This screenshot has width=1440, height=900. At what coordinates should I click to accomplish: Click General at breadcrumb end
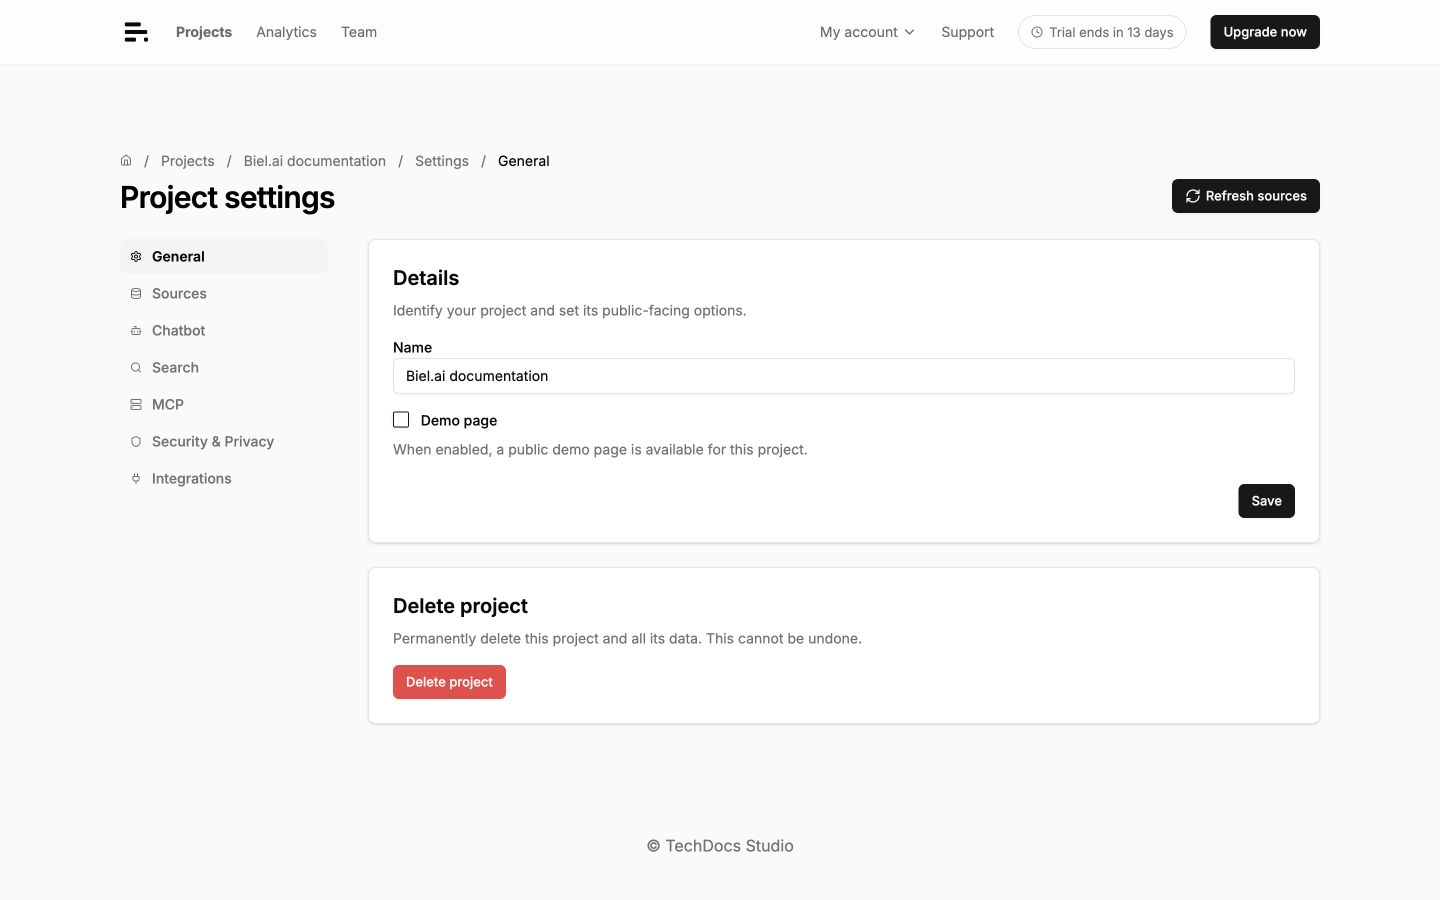pyautogui.click(x=524, y=161)
